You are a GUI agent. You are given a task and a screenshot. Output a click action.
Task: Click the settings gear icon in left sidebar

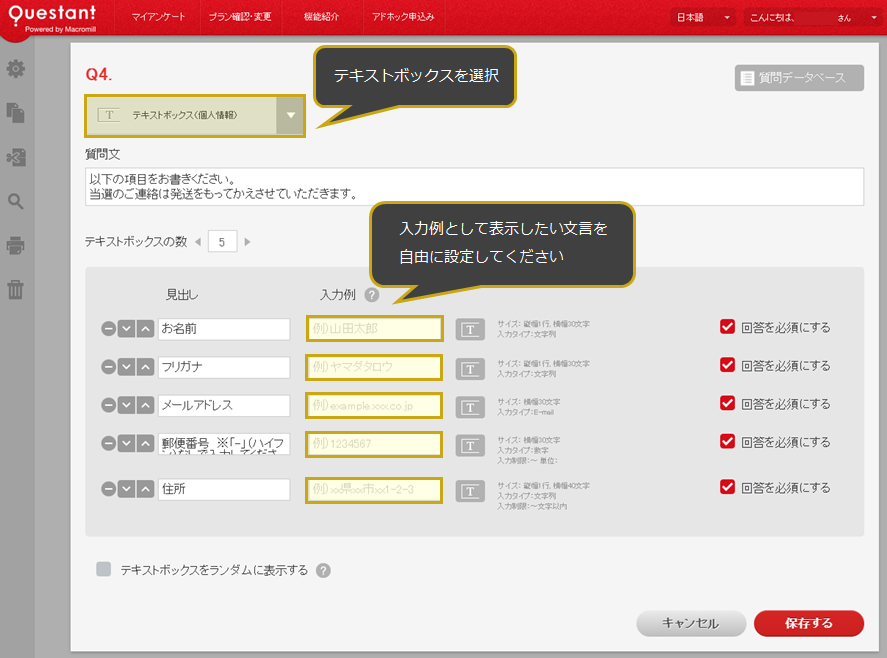(16, 69)
